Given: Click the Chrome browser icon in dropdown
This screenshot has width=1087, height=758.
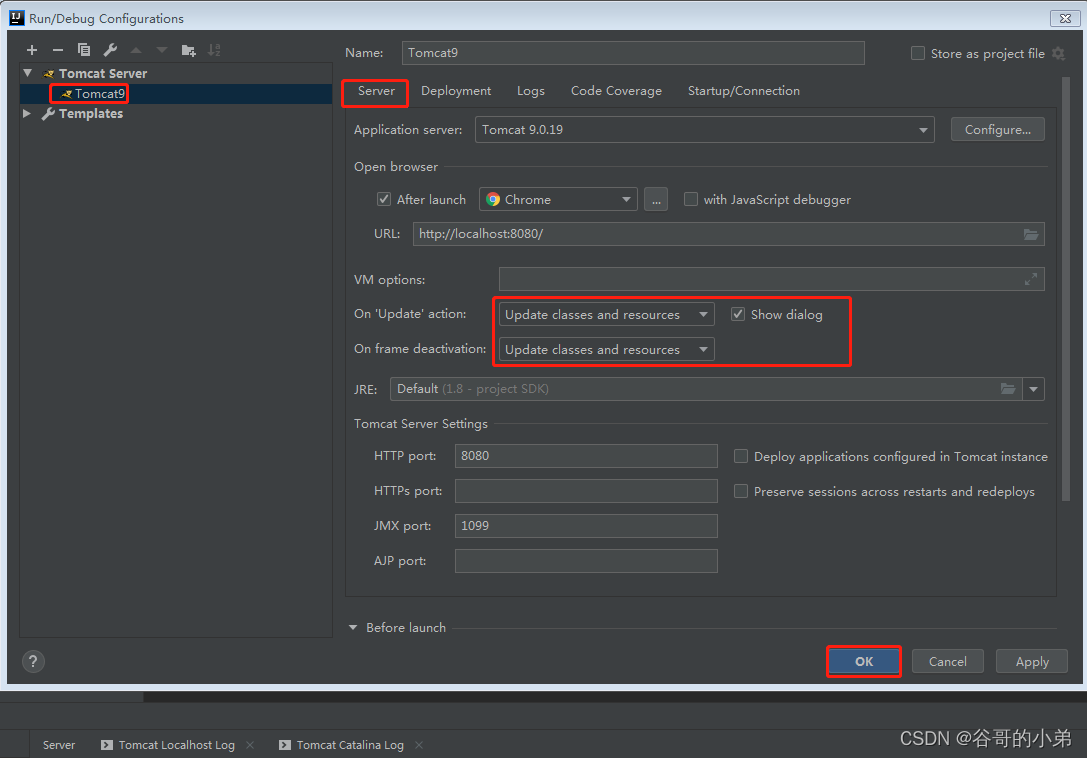Looking at the screenshot, I should pos(493,200).
